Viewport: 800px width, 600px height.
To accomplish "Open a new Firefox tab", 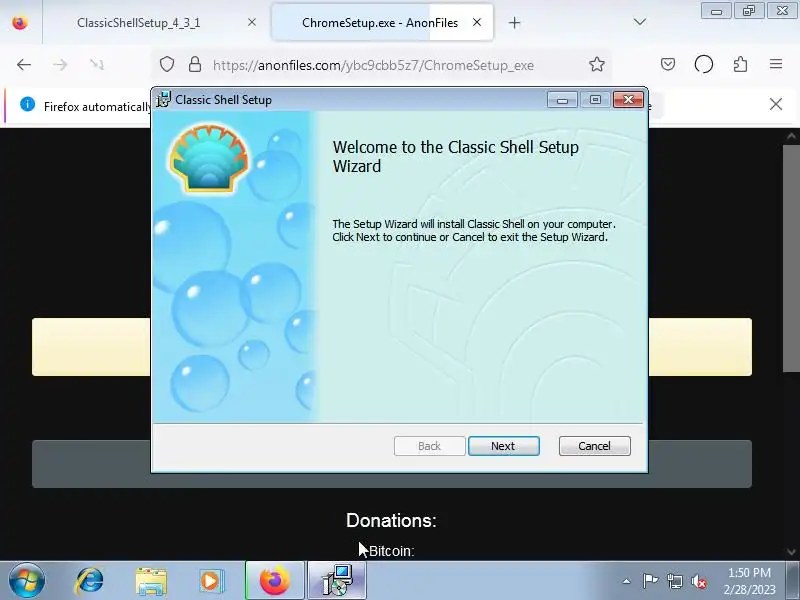I will click(x=514, y=22).
